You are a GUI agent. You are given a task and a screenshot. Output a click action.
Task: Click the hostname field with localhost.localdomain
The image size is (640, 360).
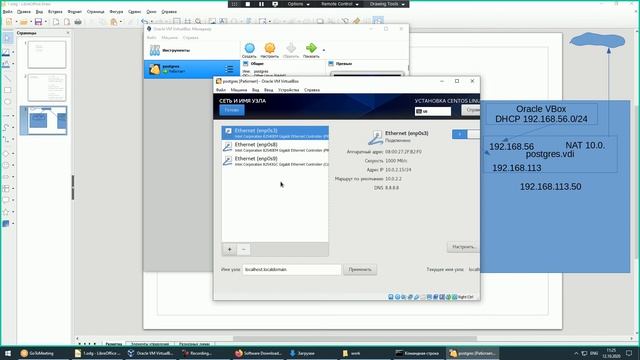tap(291, 269)
